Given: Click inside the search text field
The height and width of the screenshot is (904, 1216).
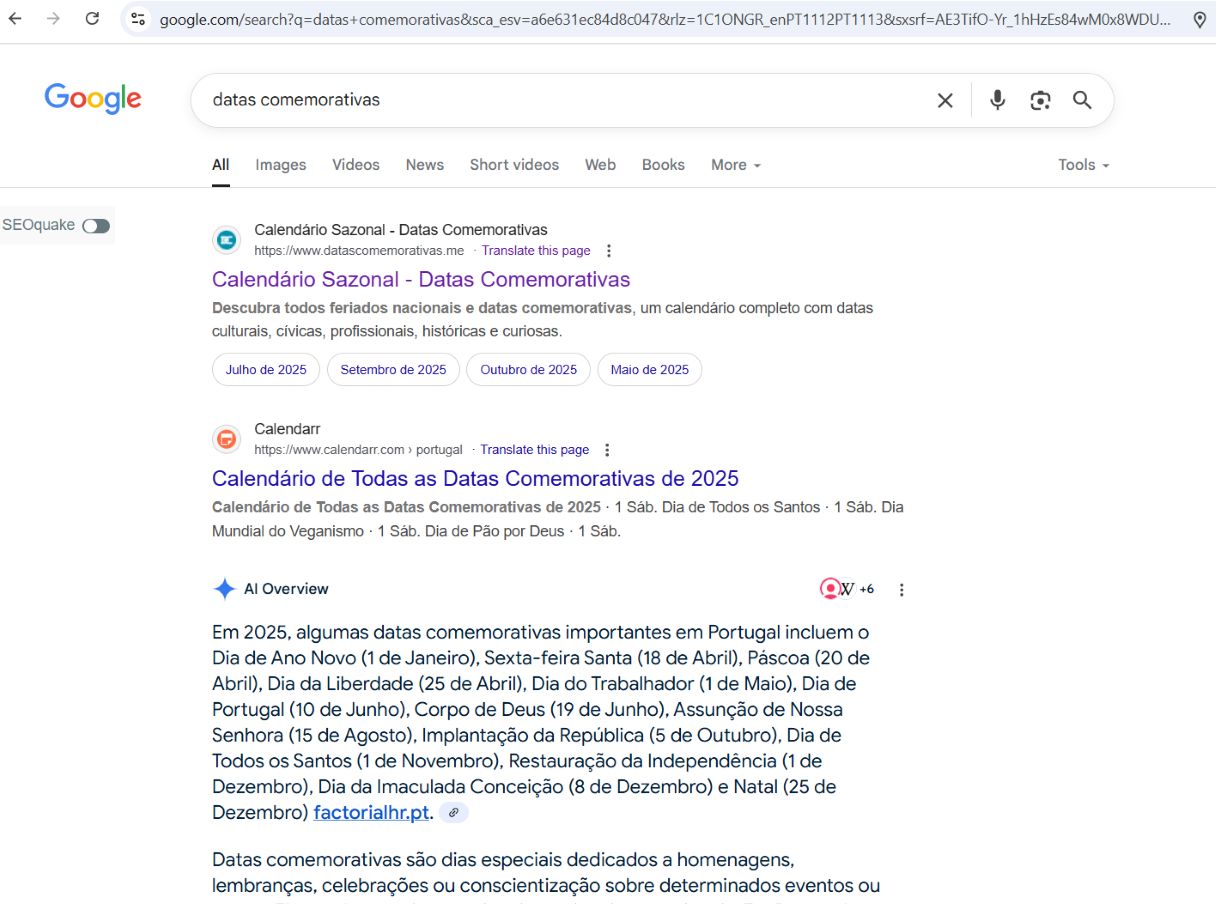Looking at the screenshot, I should [x=550, y=100].
